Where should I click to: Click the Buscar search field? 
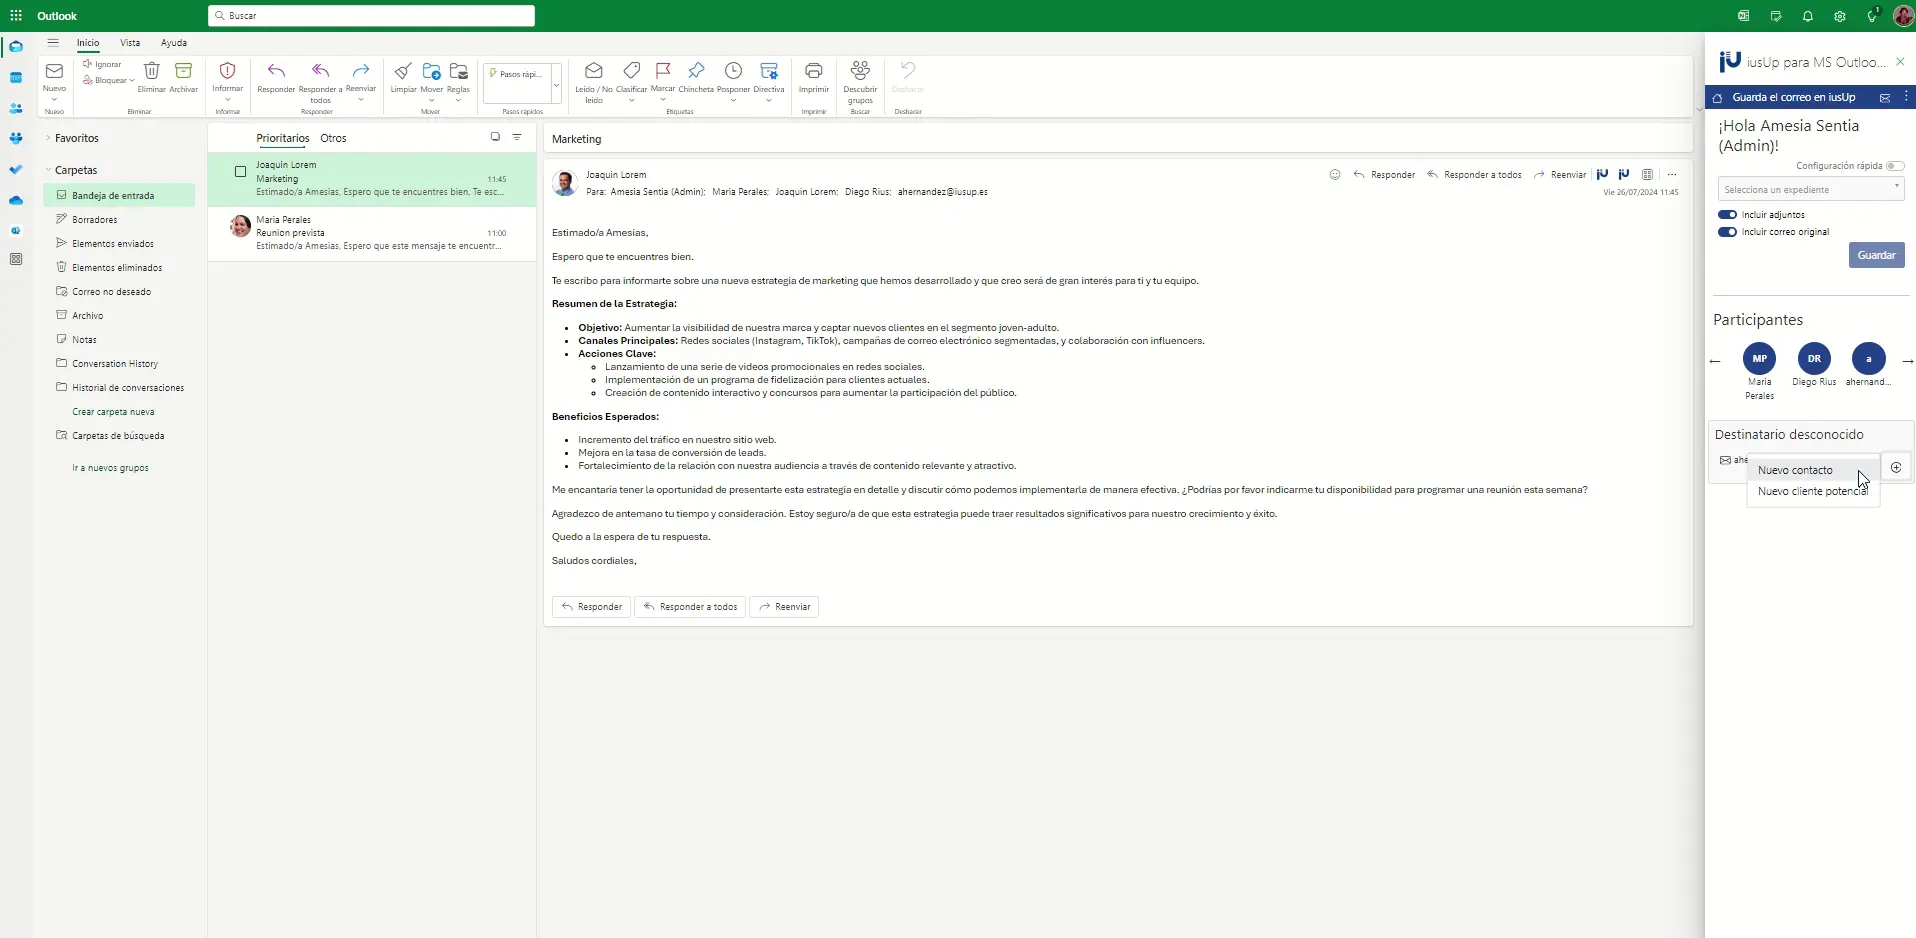pos(371,16)
